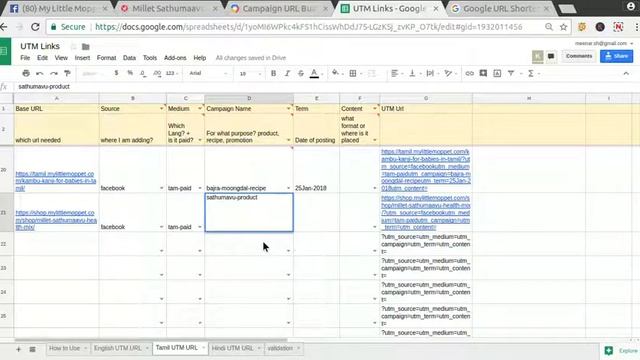Star the UTM Links document
This screenshot has height=360, width=640.
click(73, 47)
